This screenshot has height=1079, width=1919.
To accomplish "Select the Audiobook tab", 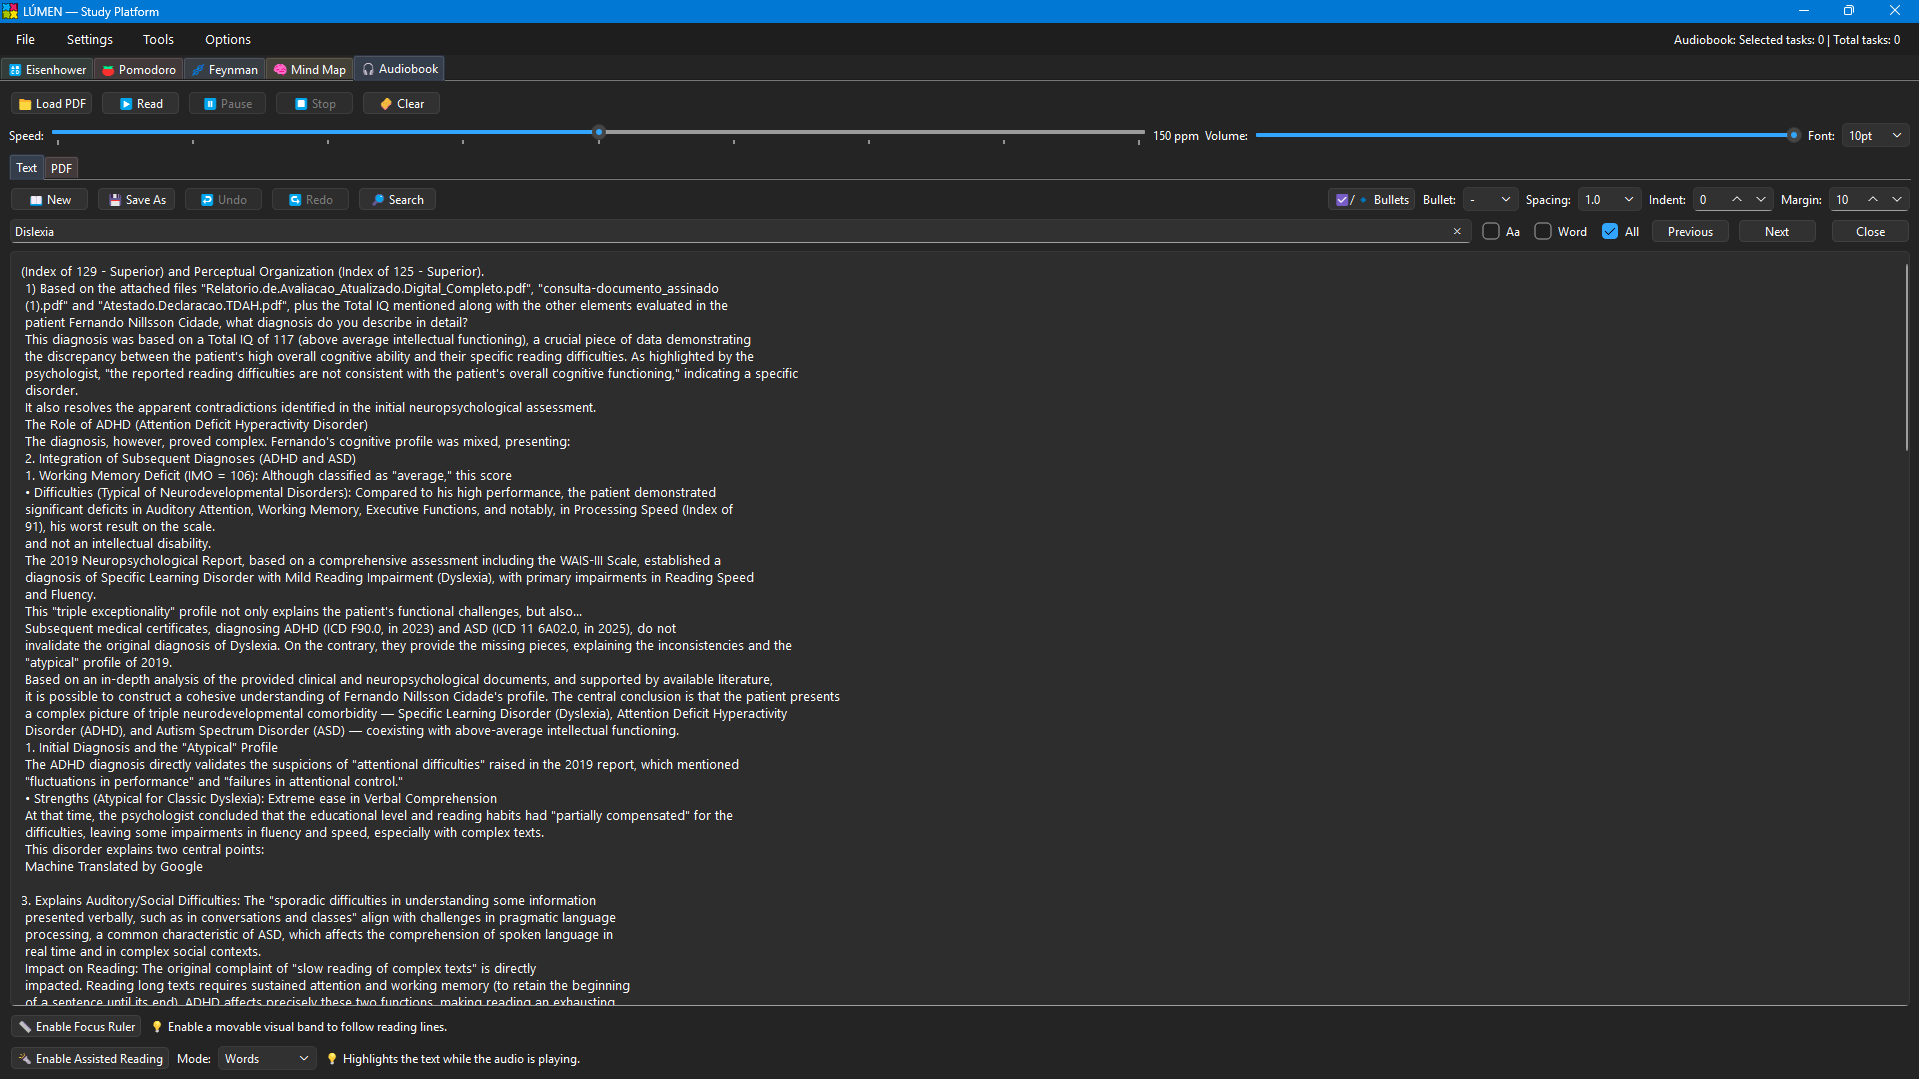I will click(x=400, y=69).
